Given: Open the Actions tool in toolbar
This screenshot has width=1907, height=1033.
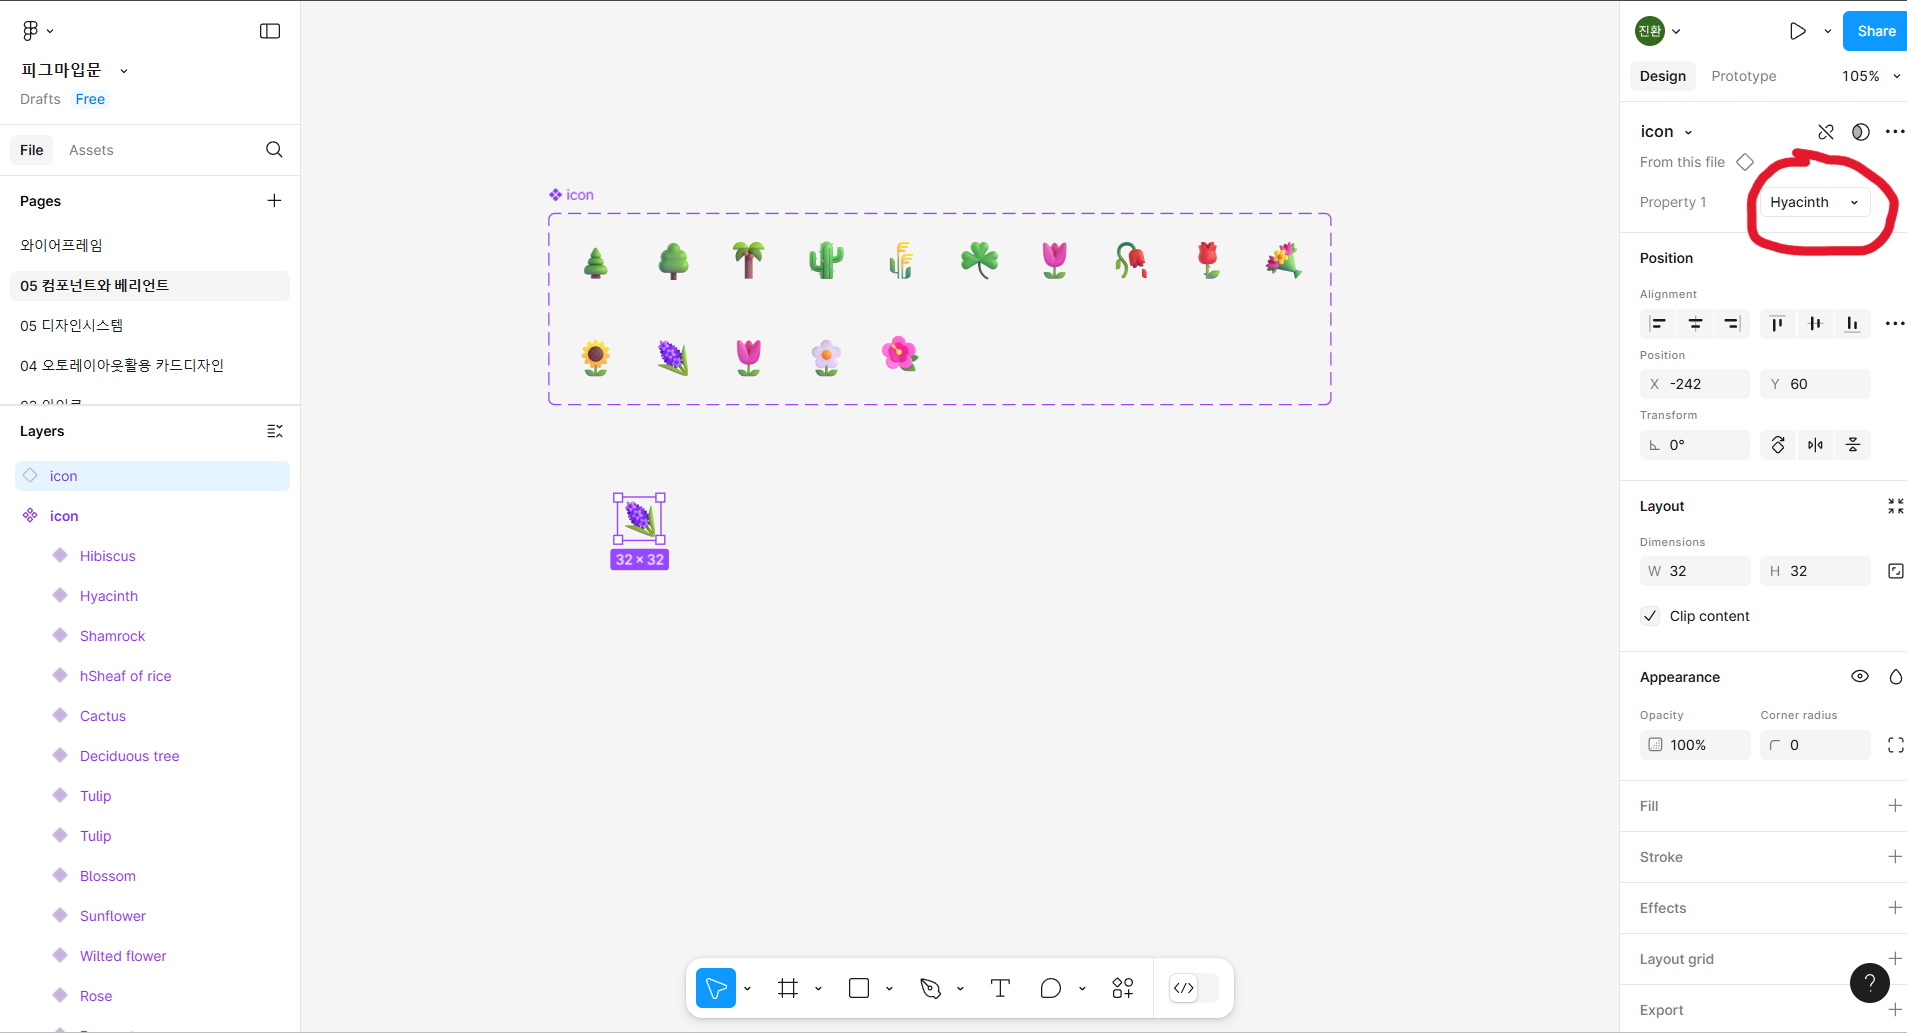Looking at the screenshot, I should point(1122,989).
